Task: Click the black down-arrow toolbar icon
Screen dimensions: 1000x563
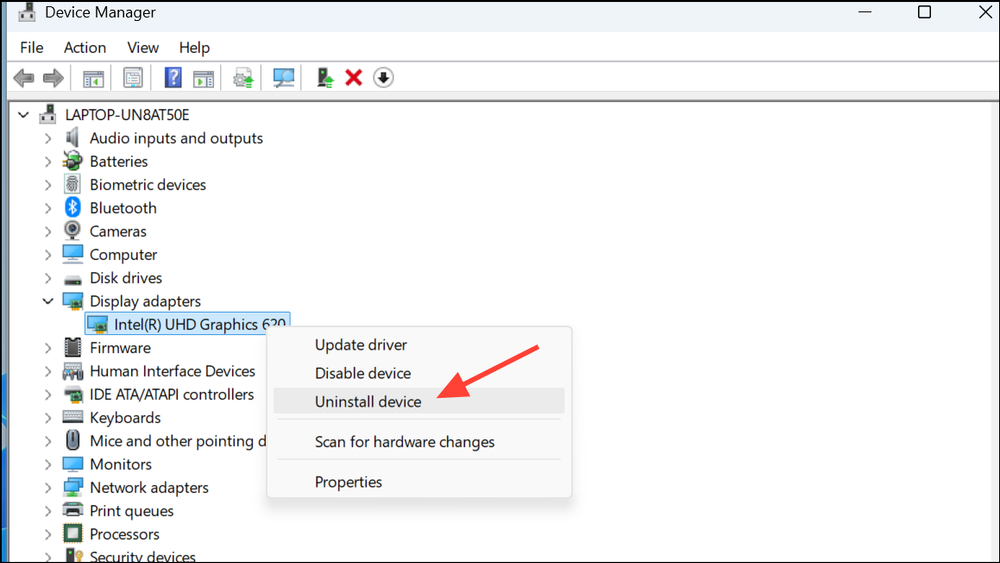Action: pos(383,78)
